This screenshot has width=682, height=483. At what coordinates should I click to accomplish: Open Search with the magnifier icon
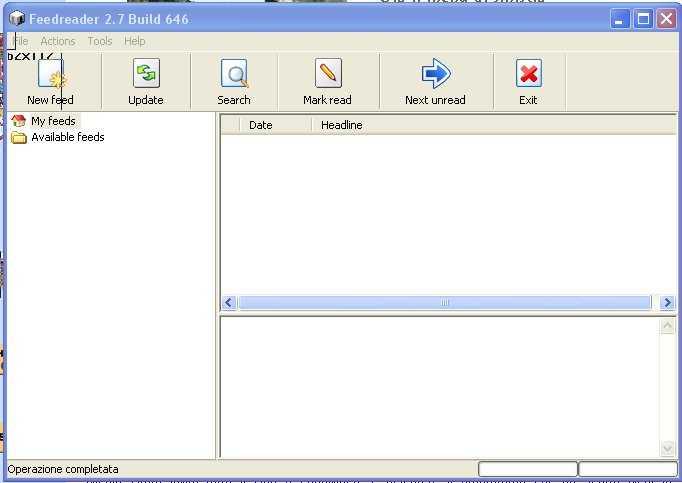(234, 74)
